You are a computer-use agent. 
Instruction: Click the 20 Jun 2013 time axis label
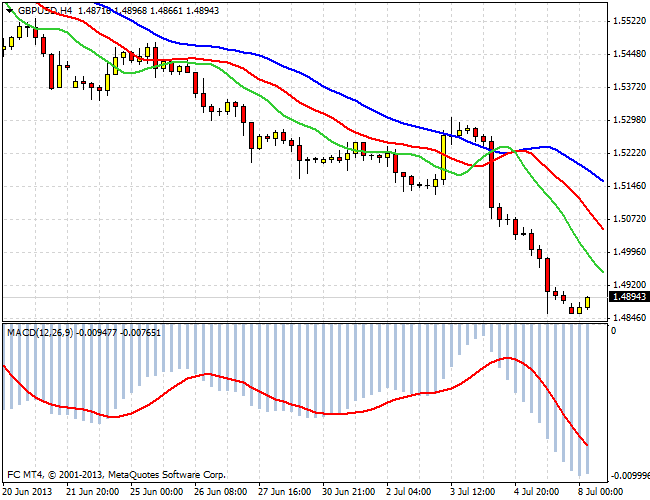tap(27, 492)
